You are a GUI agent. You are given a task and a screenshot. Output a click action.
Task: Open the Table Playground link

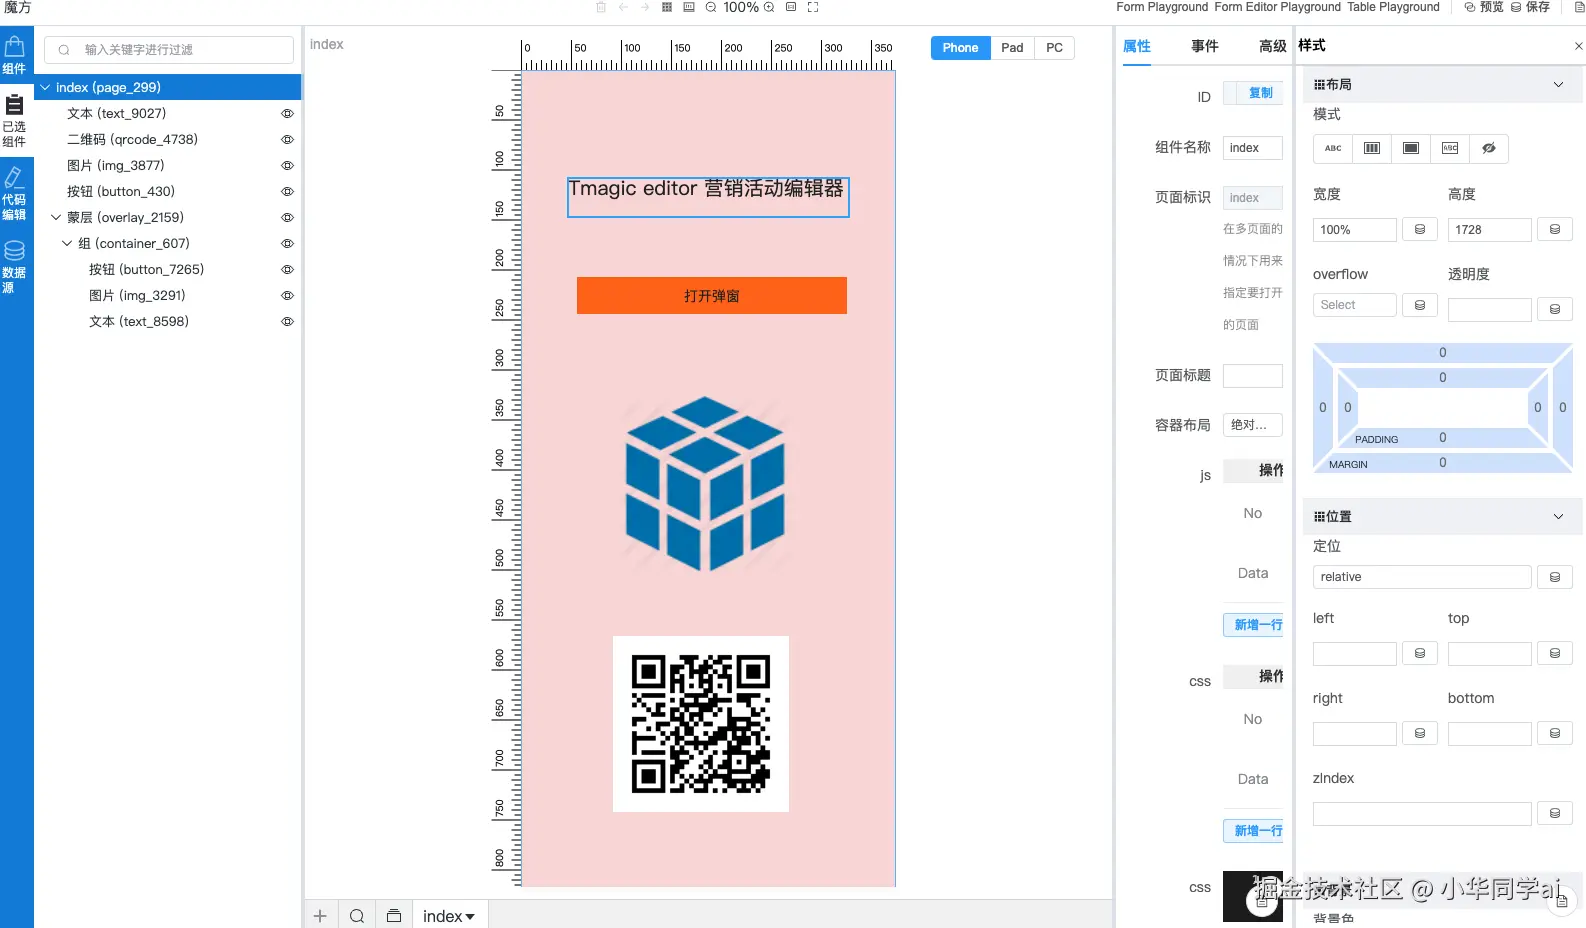click(1394, 7)
